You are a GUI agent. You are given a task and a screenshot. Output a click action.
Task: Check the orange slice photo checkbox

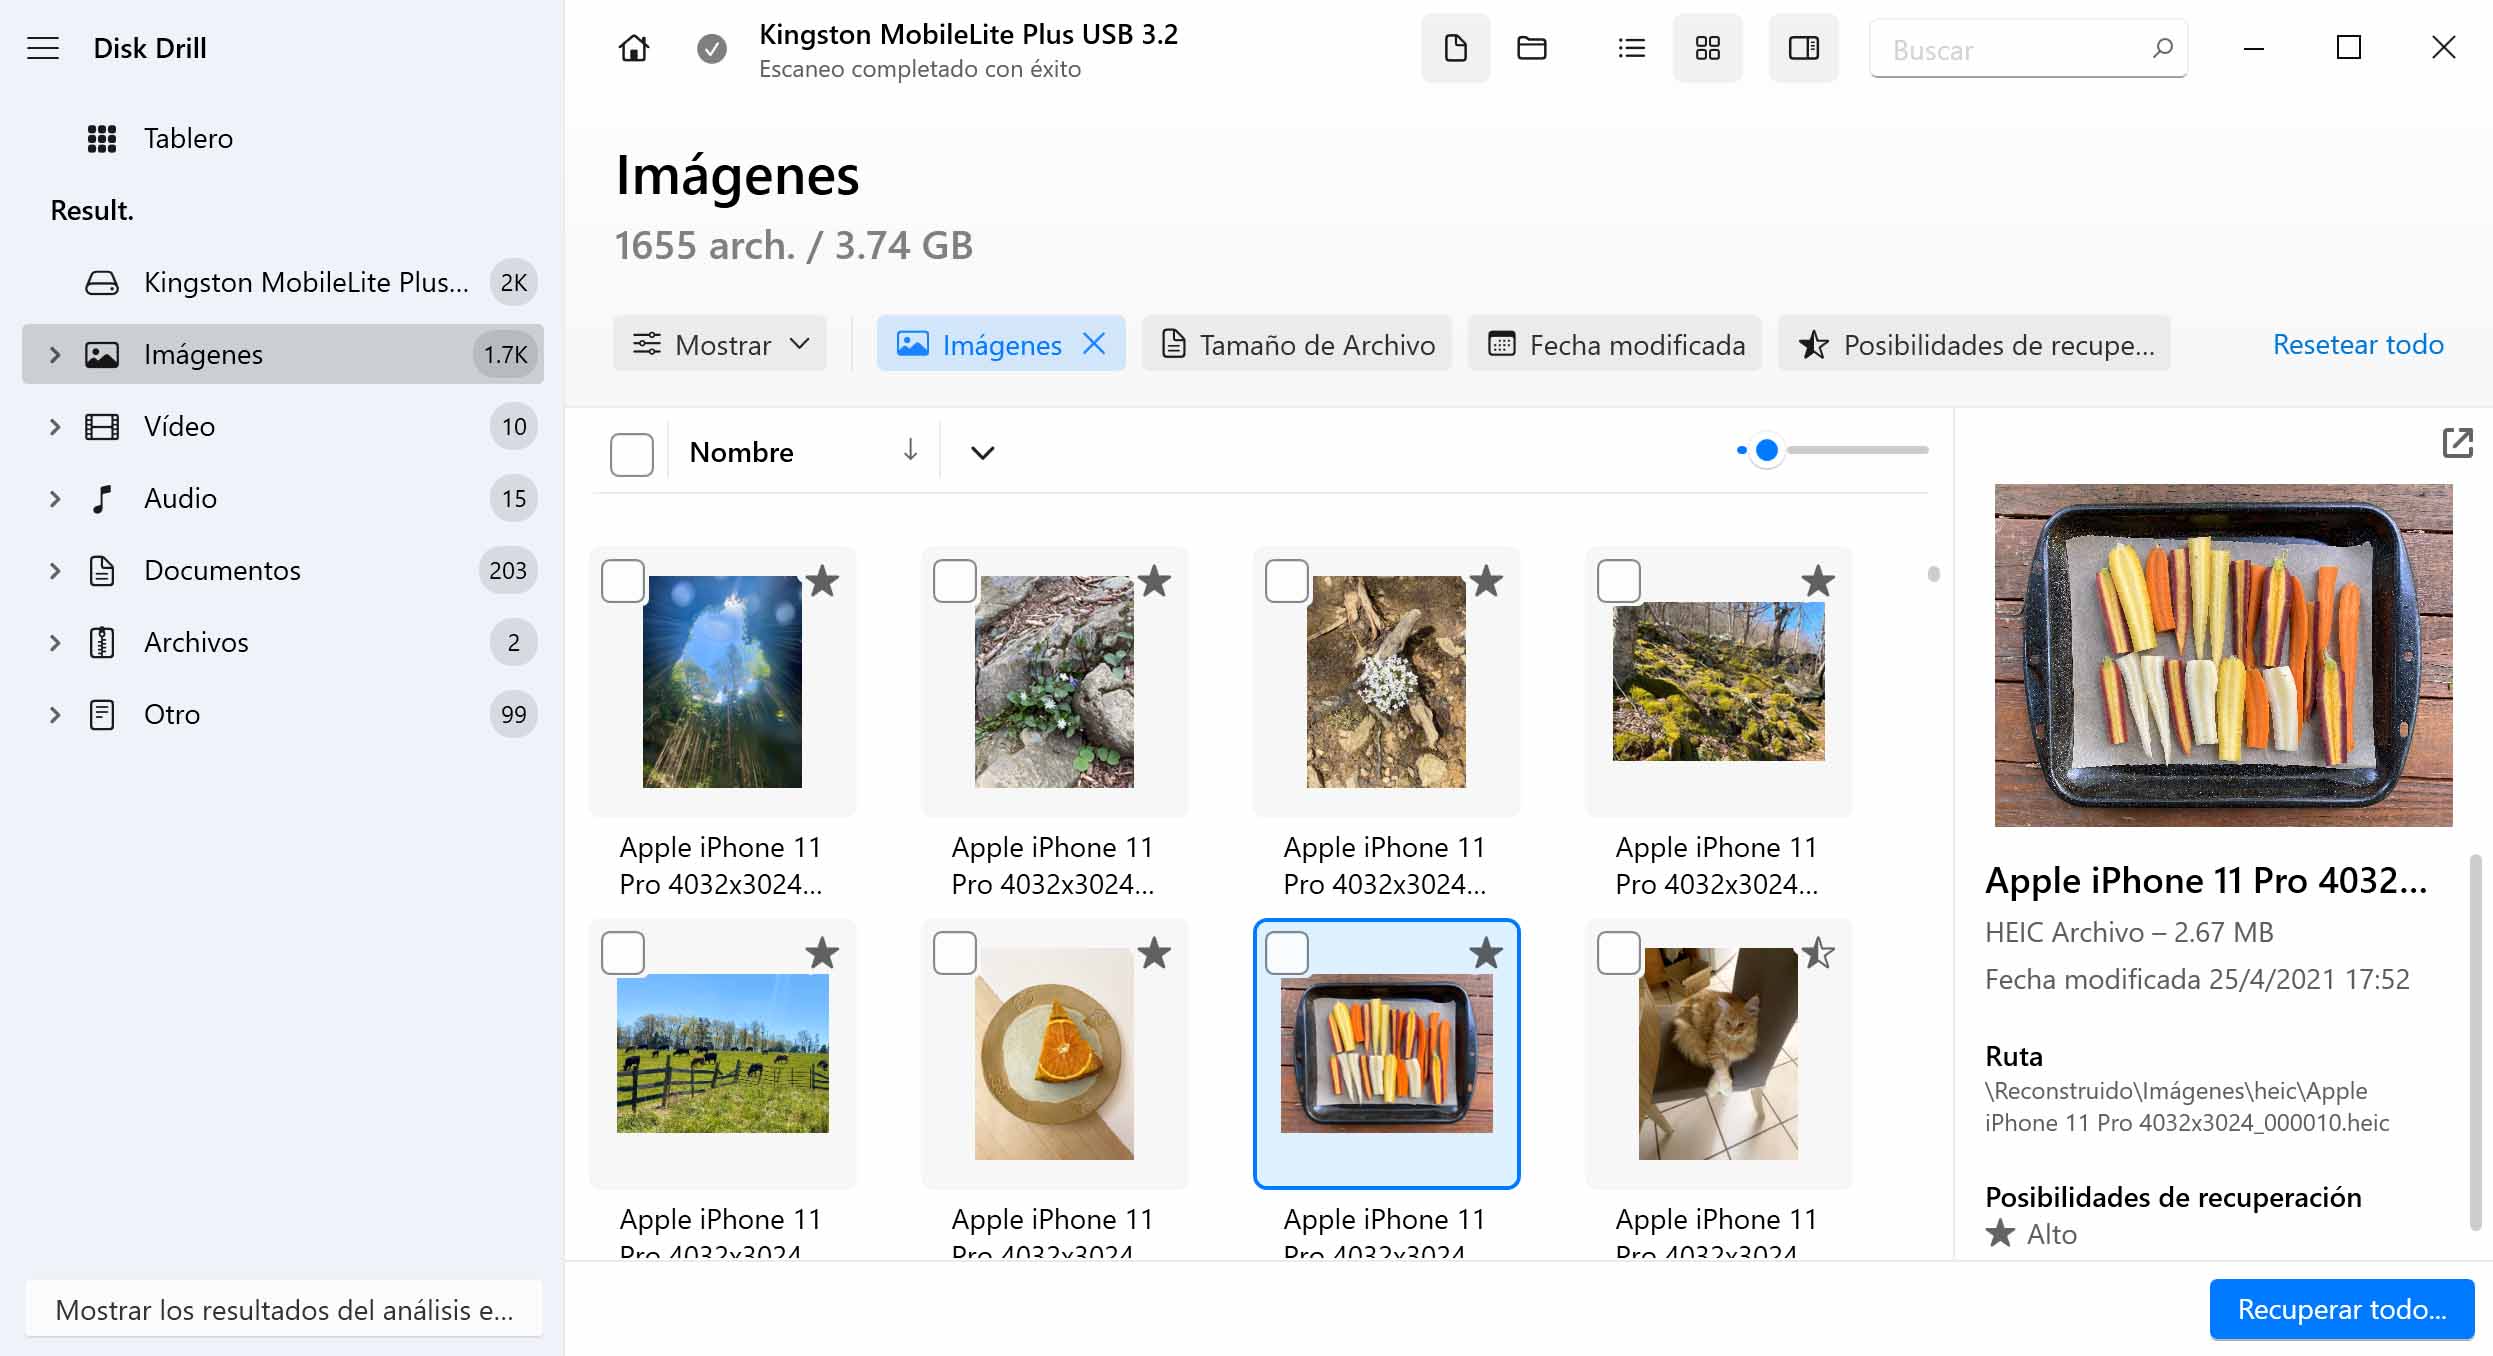click(955, 953)
